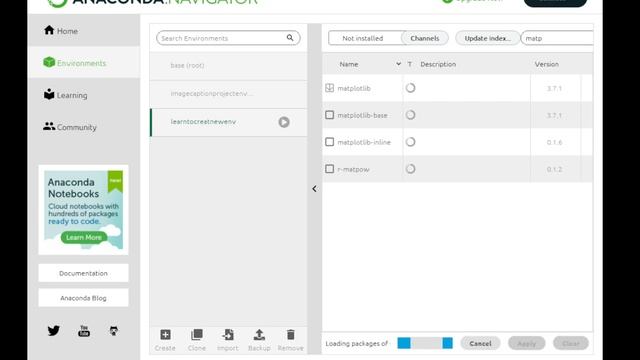Click the Clear button

point(571,343)
